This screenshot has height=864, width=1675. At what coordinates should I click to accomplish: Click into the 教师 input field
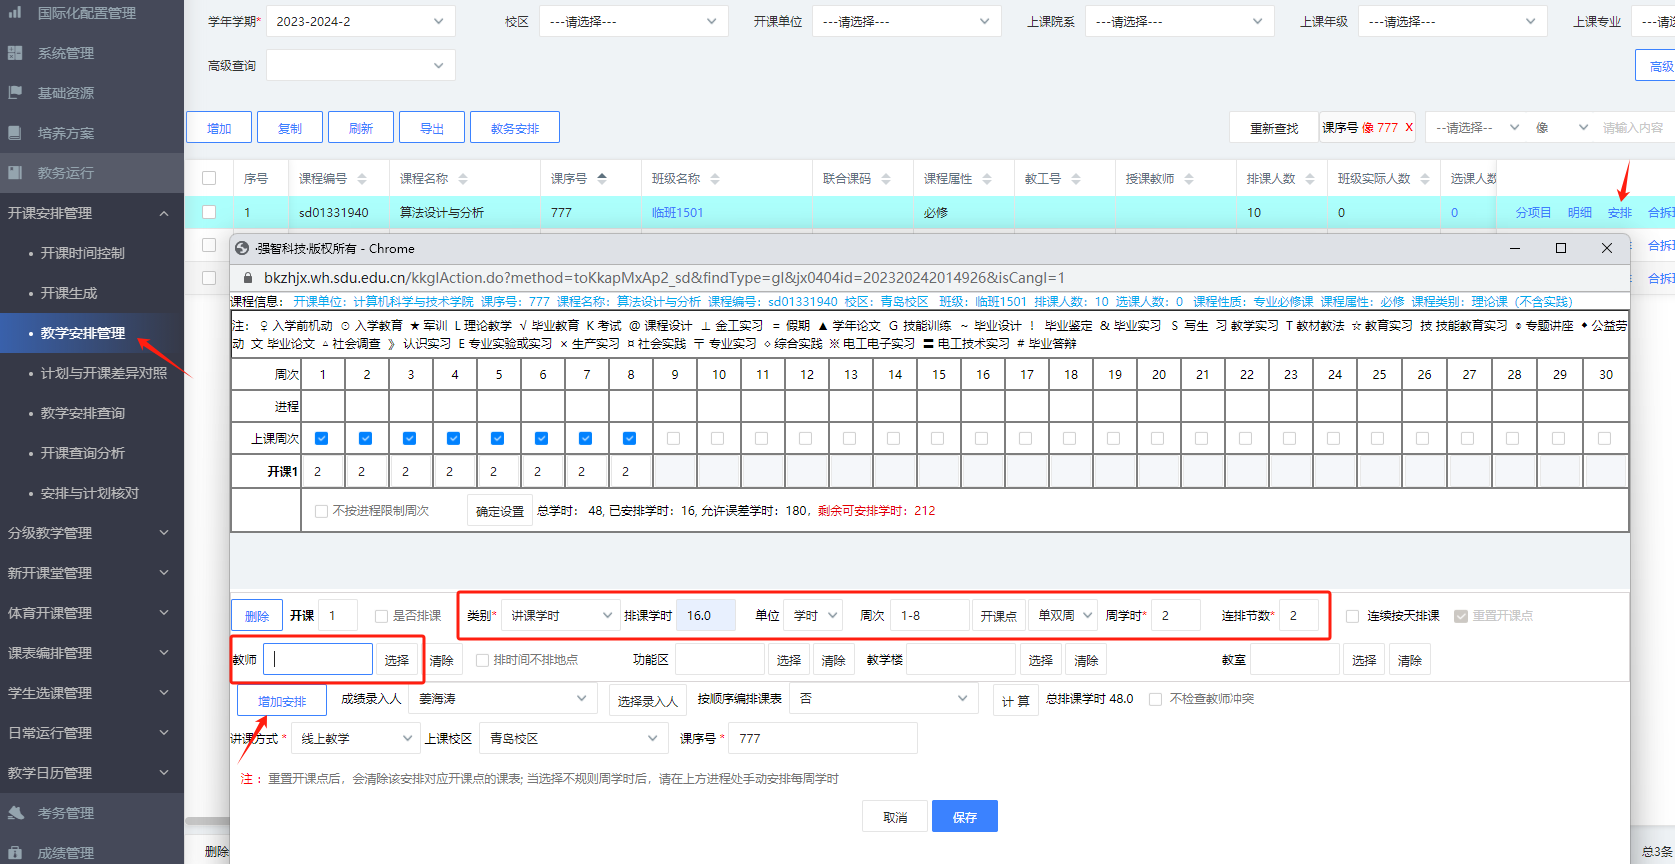320,659
